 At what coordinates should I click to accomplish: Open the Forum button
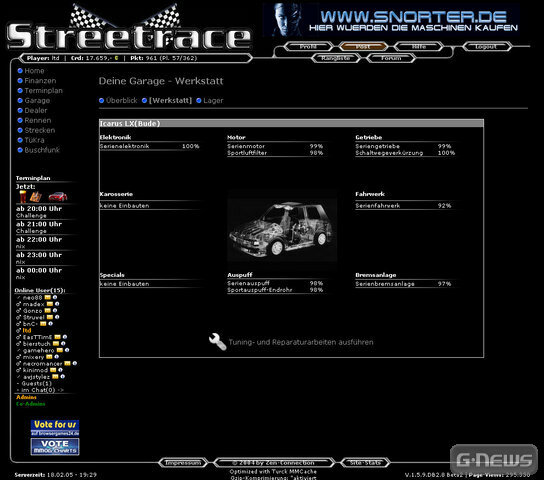pos(391,58)
